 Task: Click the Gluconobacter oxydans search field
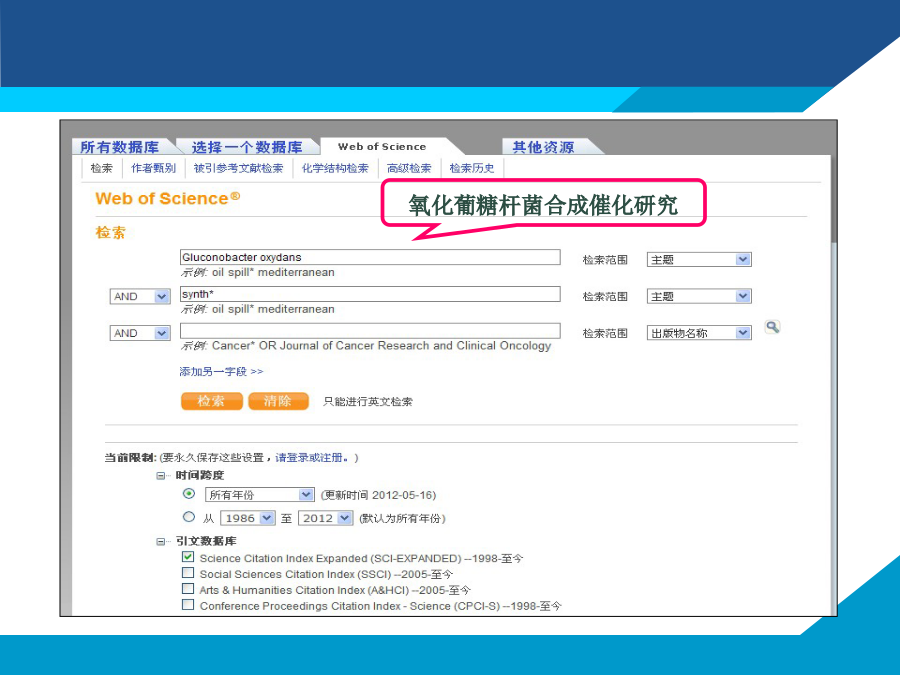pos(370,257)
